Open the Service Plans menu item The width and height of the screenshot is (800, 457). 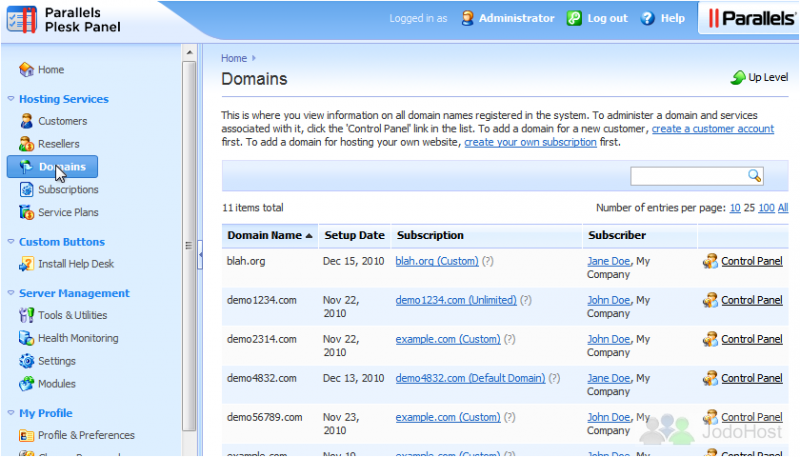coord(68,212)
